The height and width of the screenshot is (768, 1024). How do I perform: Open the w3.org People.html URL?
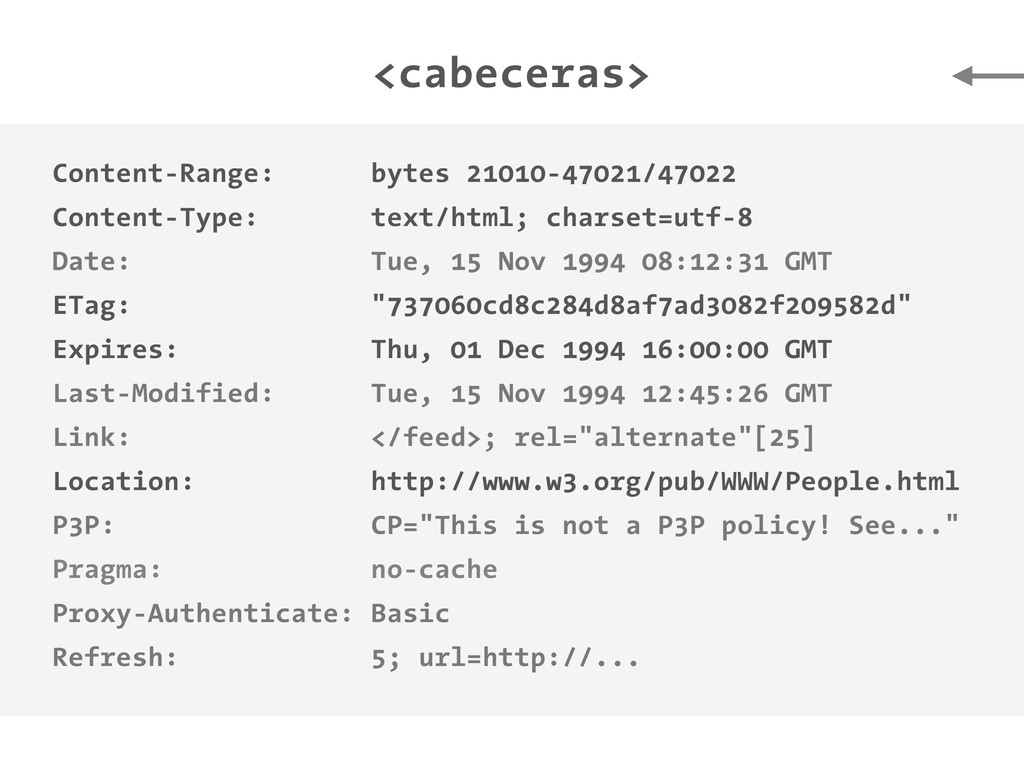[x=665, y=482]
